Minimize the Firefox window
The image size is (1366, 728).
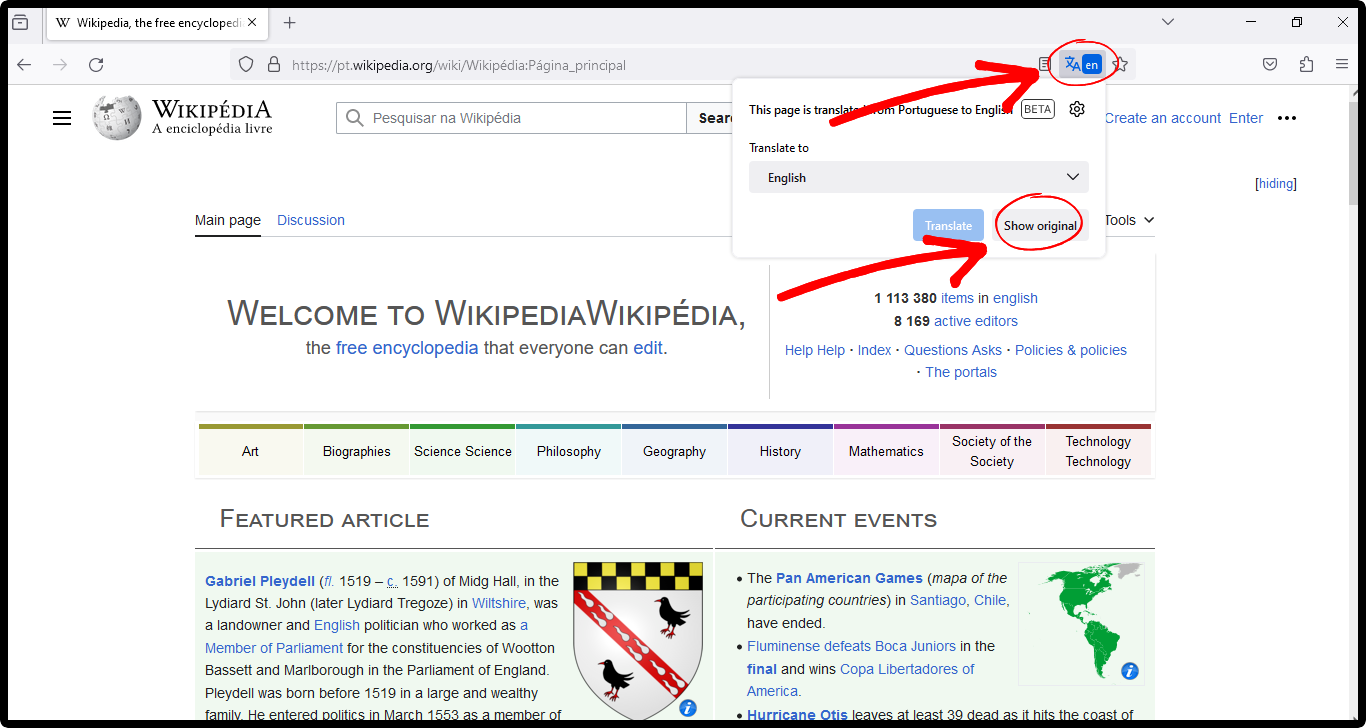(1251, 22)
